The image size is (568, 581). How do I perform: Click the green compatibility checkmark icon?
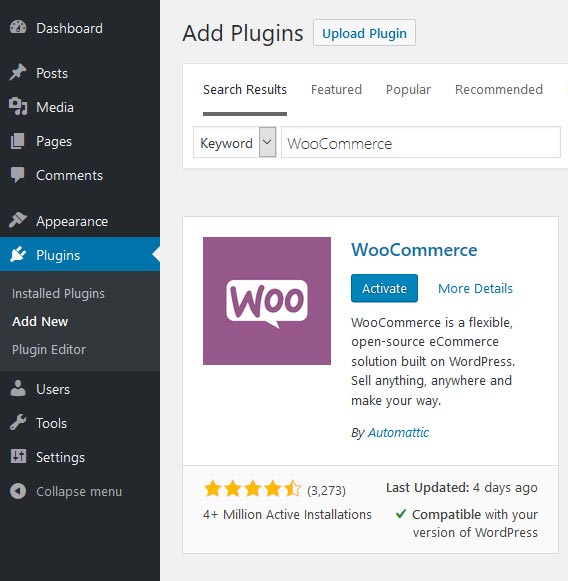point(401,514)
